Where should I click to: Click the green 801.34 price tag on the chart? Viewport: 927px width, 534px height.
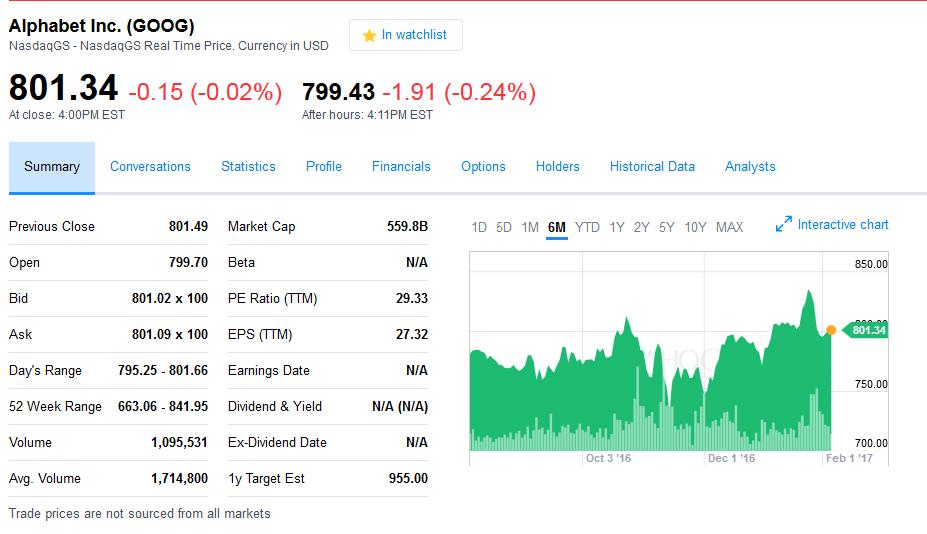click(x=864, y=330)
